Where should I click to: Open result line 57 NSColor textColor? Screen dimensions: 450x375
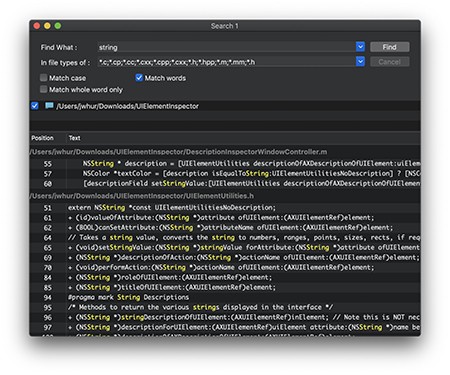225,174
